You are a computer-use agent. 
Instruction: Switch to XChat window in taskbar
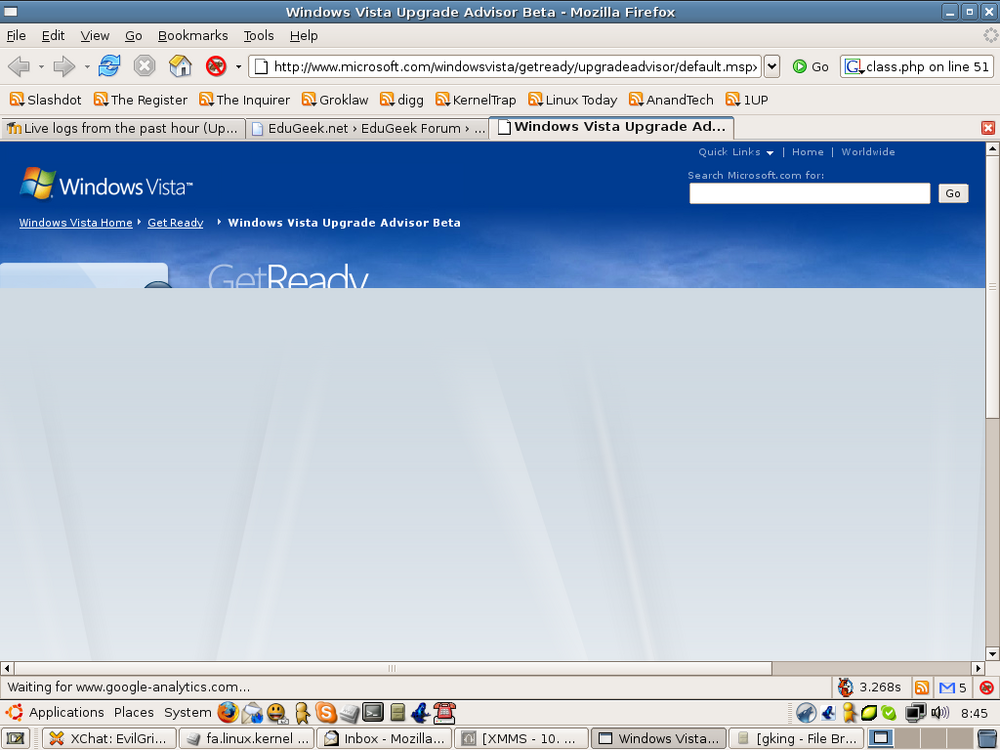(109, 738)
